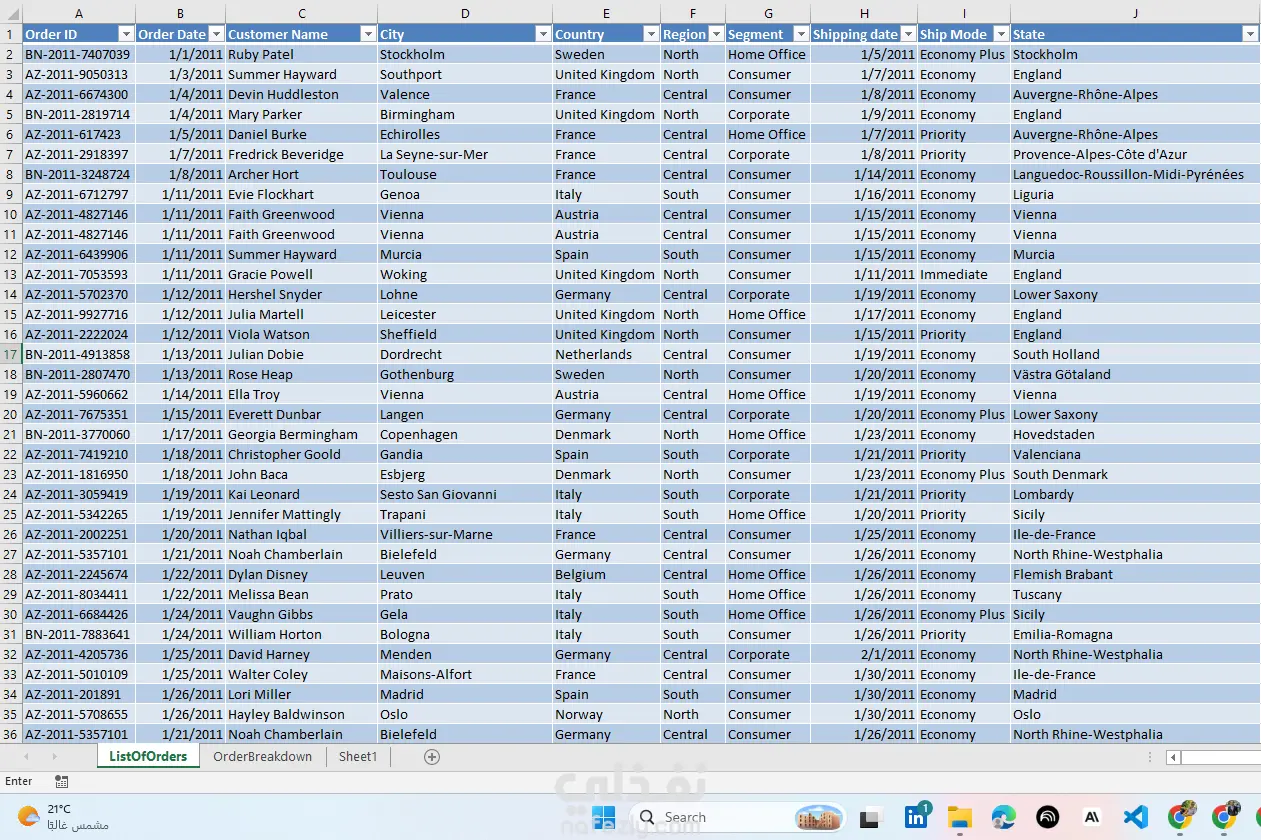Screen dimensions: 1261x840
Task: Add a new sheet with the plus button
Action: click(432, 757)
